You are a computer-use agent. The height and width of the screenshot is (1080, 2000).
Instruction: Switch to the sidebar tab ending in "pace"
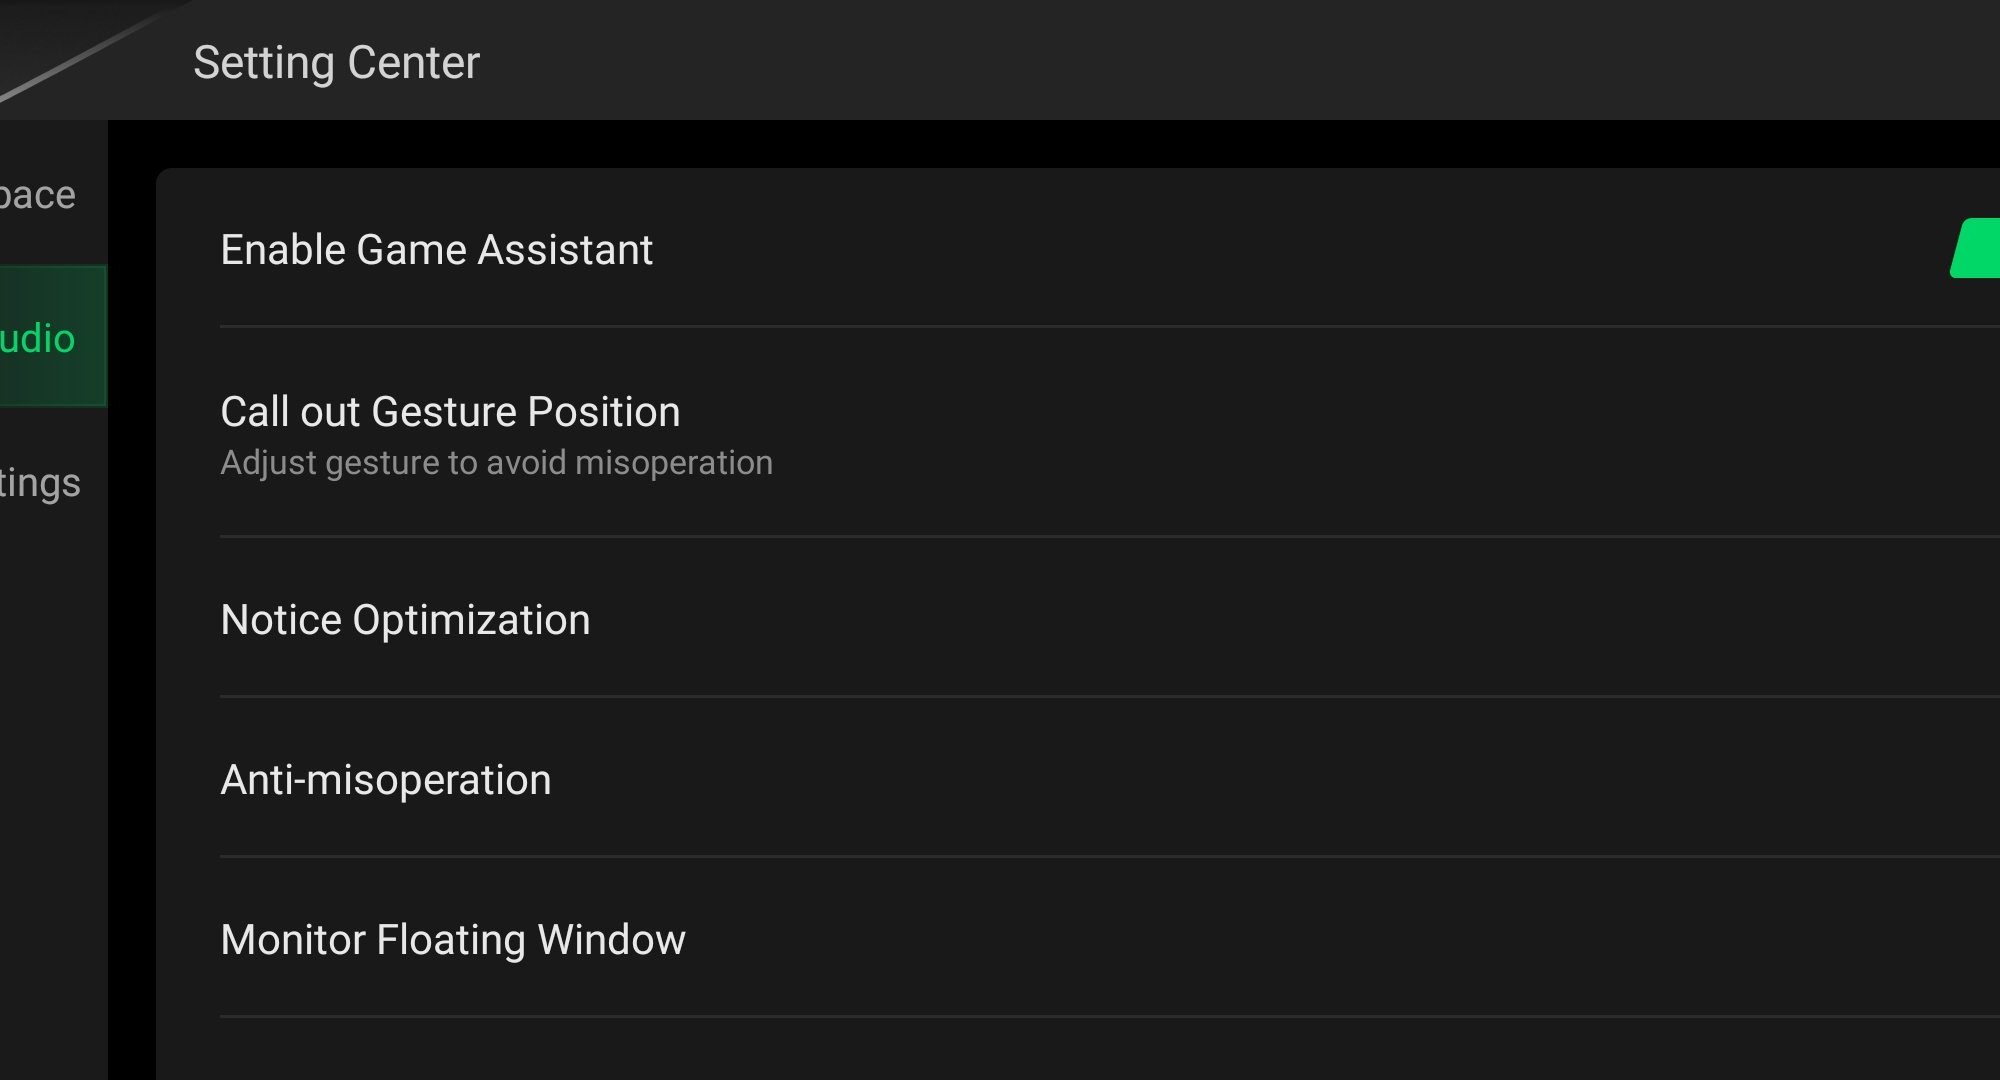pyautogui.click(x=40, y=195)
